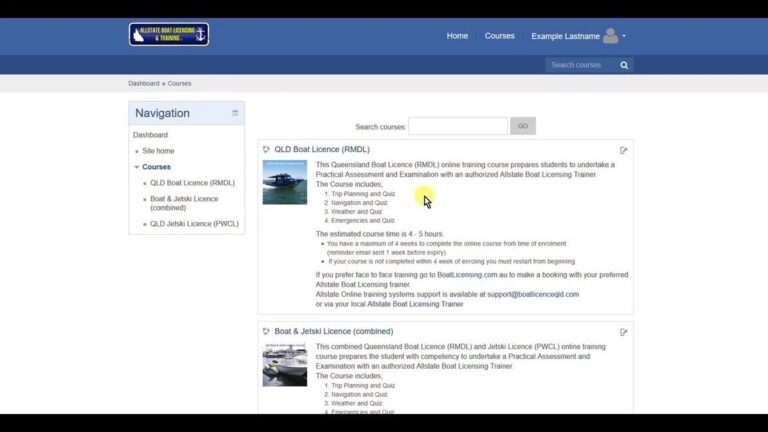Screen dimensions: 768x432
Task: Open Site home in Navigation
Action: (158, 151)
